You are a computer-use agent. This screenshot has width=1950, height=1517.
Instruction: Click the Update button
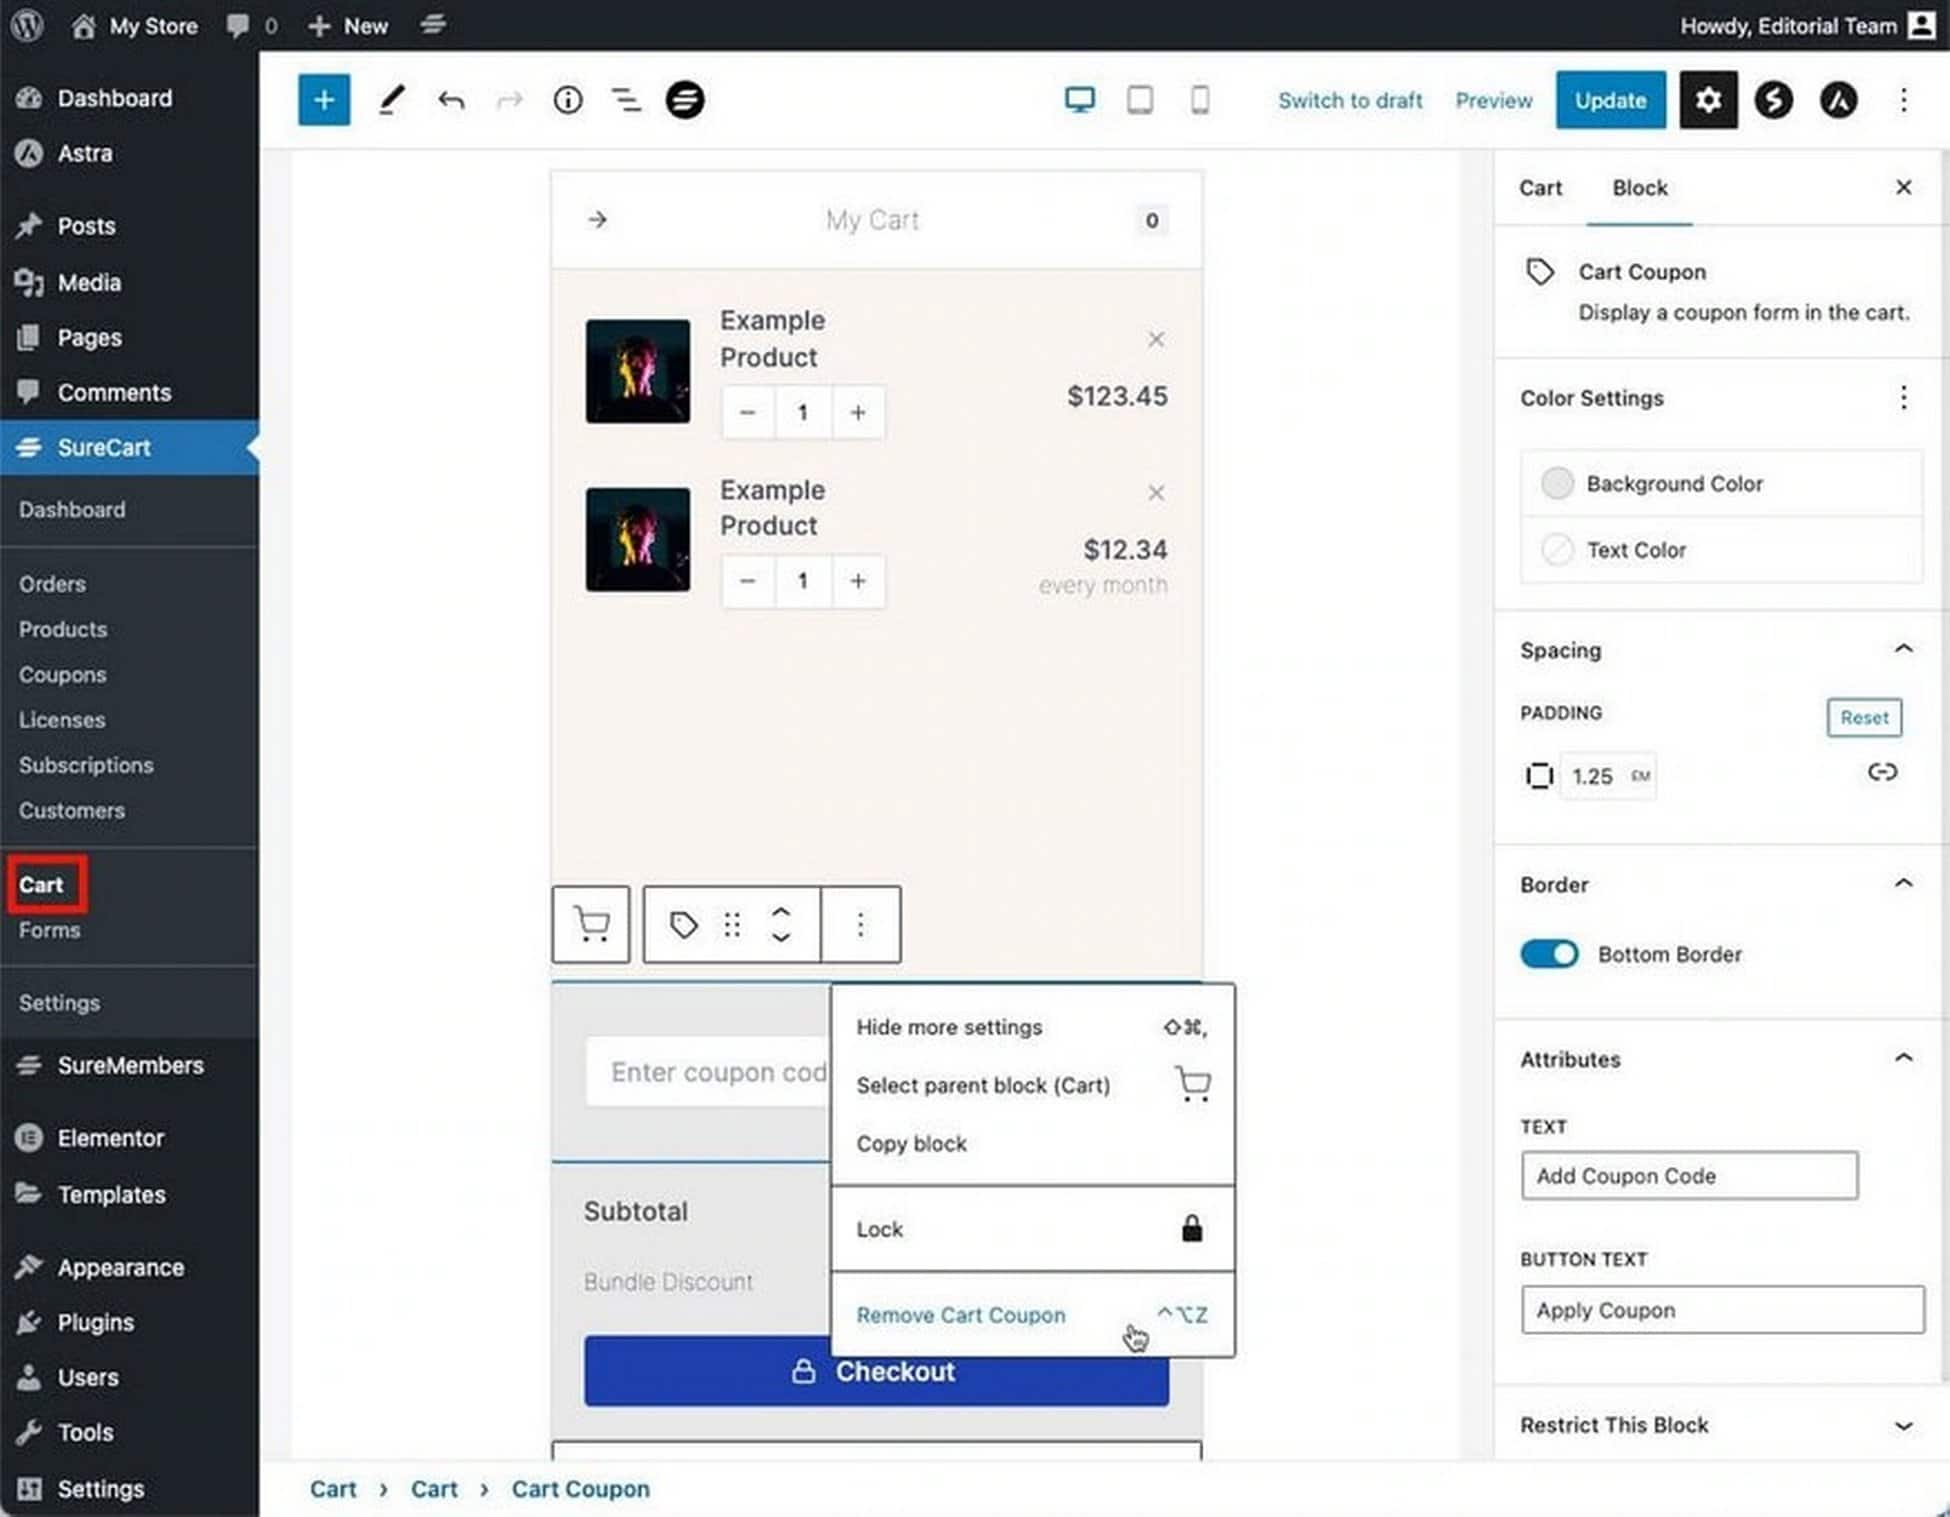pyautogui.click(x=1609, y=100)
